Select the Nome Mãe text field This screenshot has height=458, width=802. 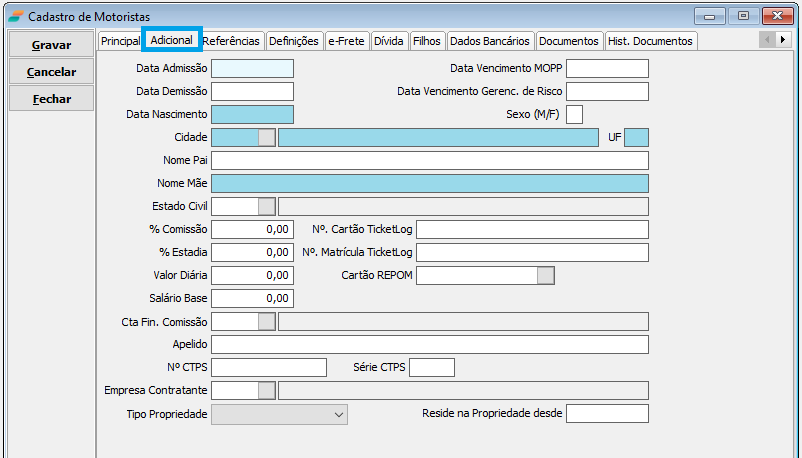tap(430, 184)
